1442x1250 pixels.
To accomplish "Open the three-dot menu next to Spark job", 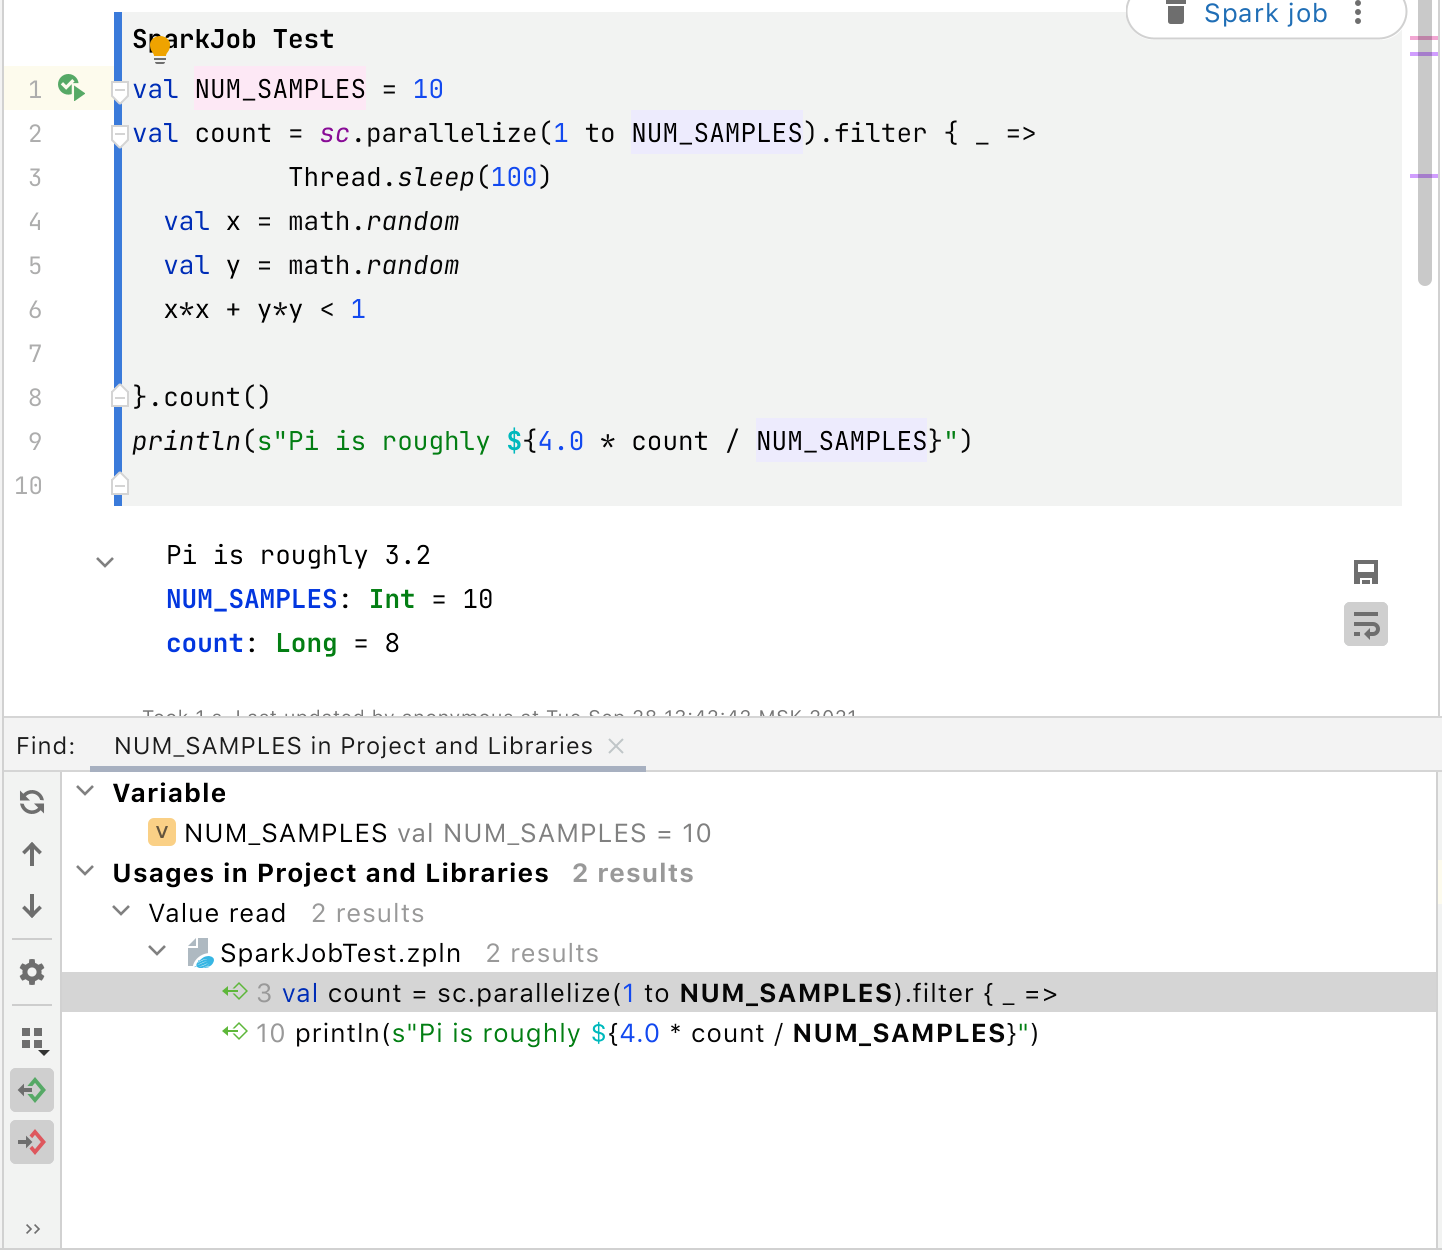I will pyautogui.click(x=1357, y=13).
